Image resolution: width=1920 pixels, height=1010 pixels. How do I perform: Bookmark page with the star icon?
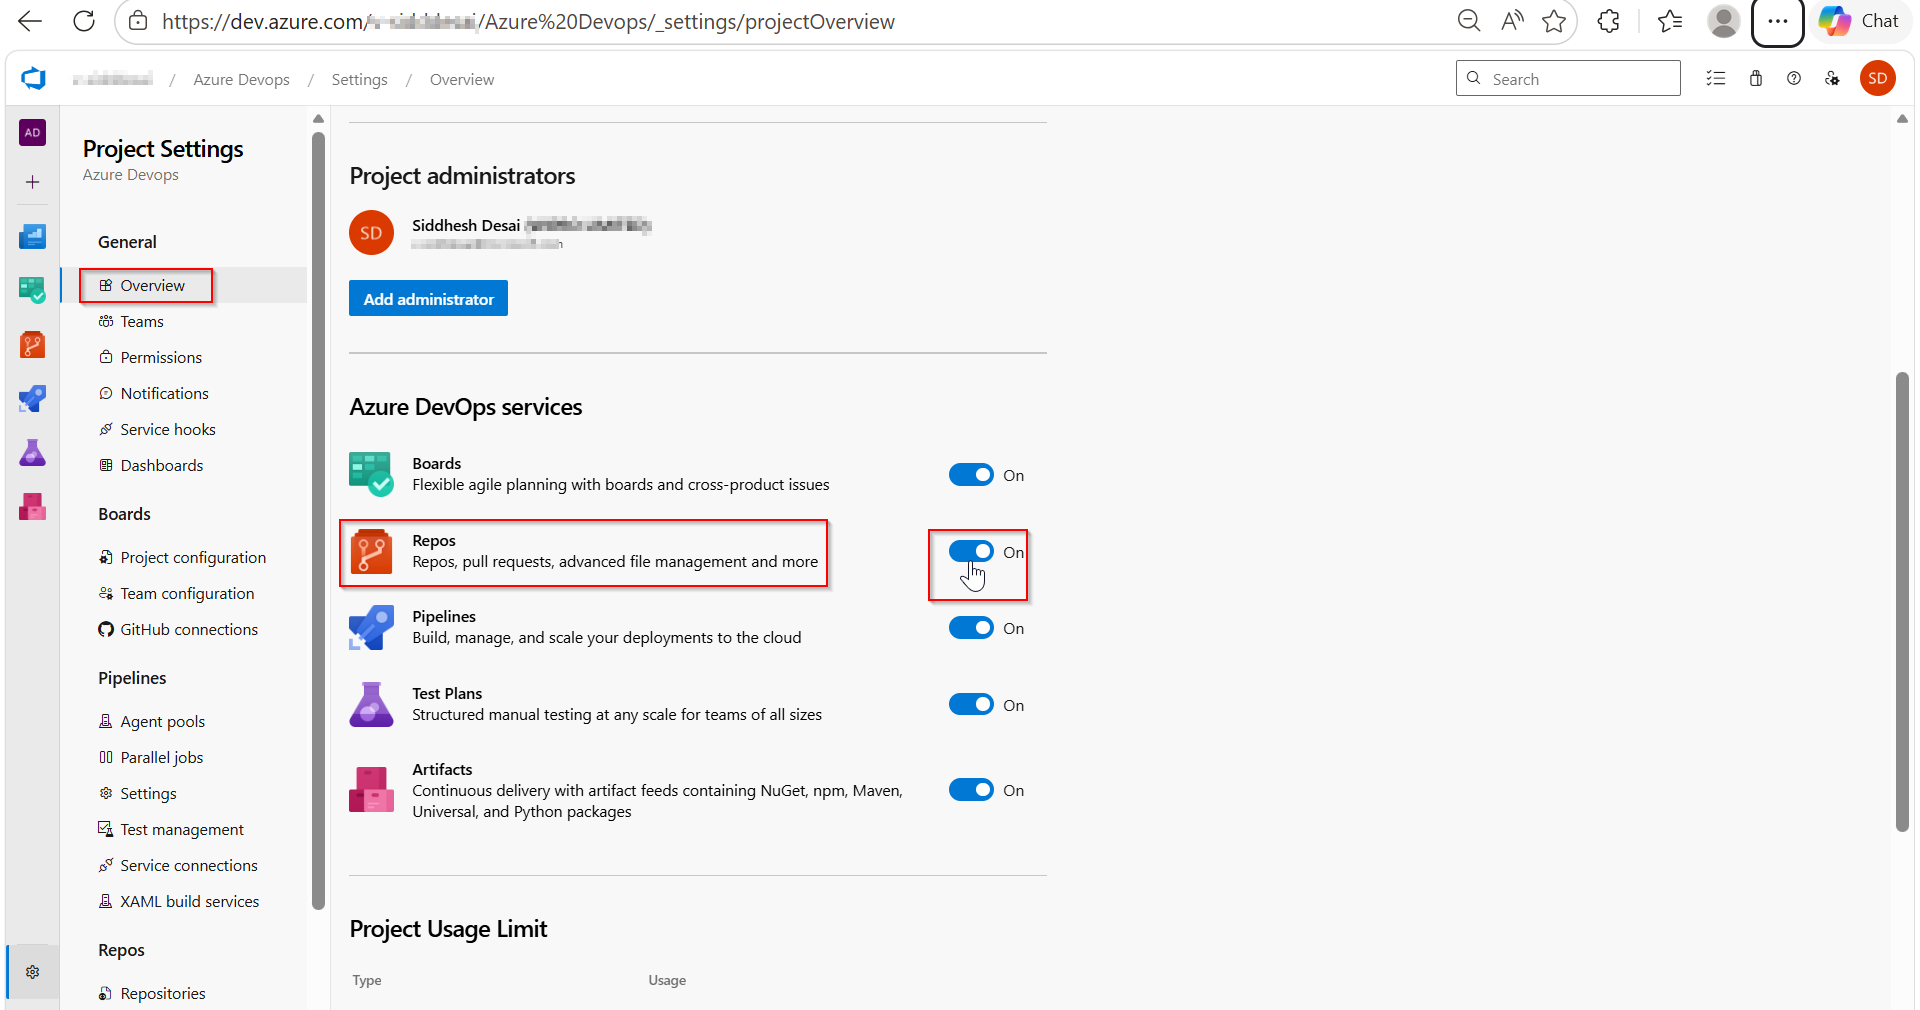1554,21
